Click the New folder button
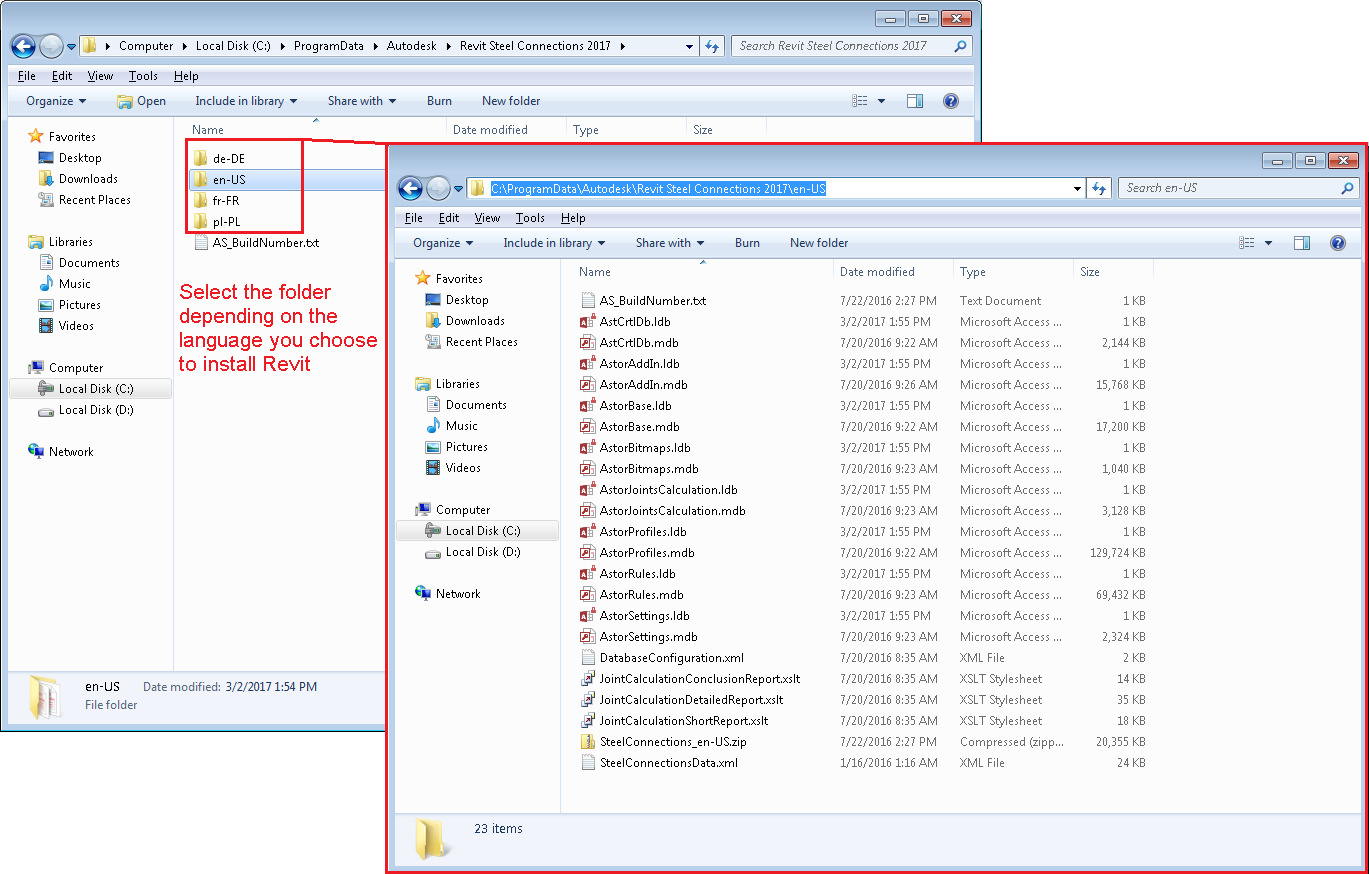 tap(818, 242)
